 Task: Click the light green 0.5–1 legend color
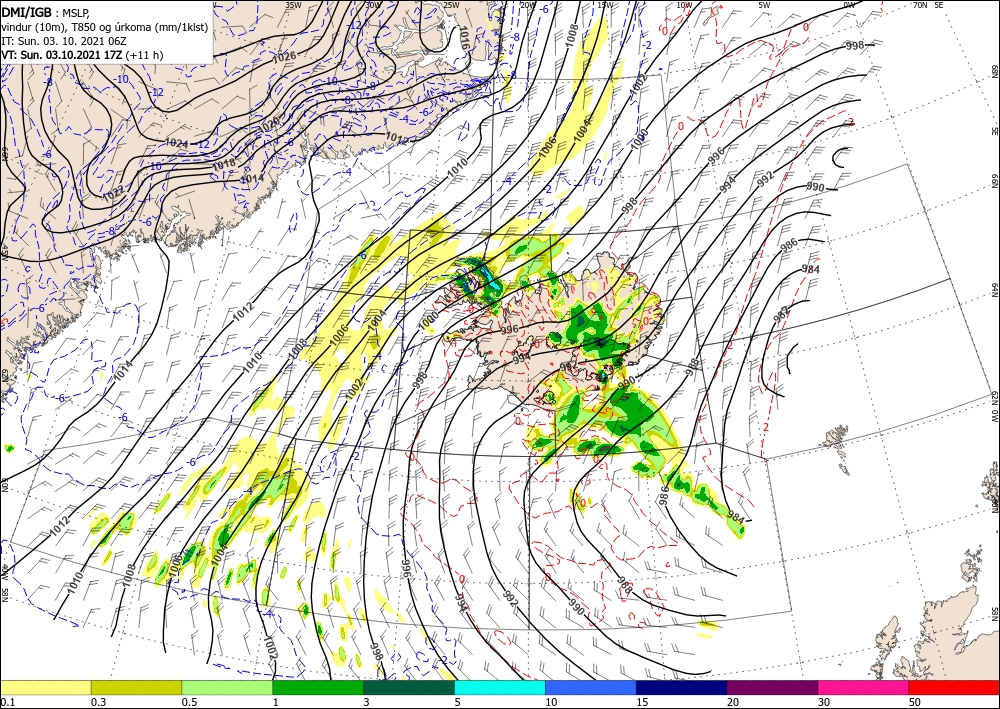pos(227,687)
